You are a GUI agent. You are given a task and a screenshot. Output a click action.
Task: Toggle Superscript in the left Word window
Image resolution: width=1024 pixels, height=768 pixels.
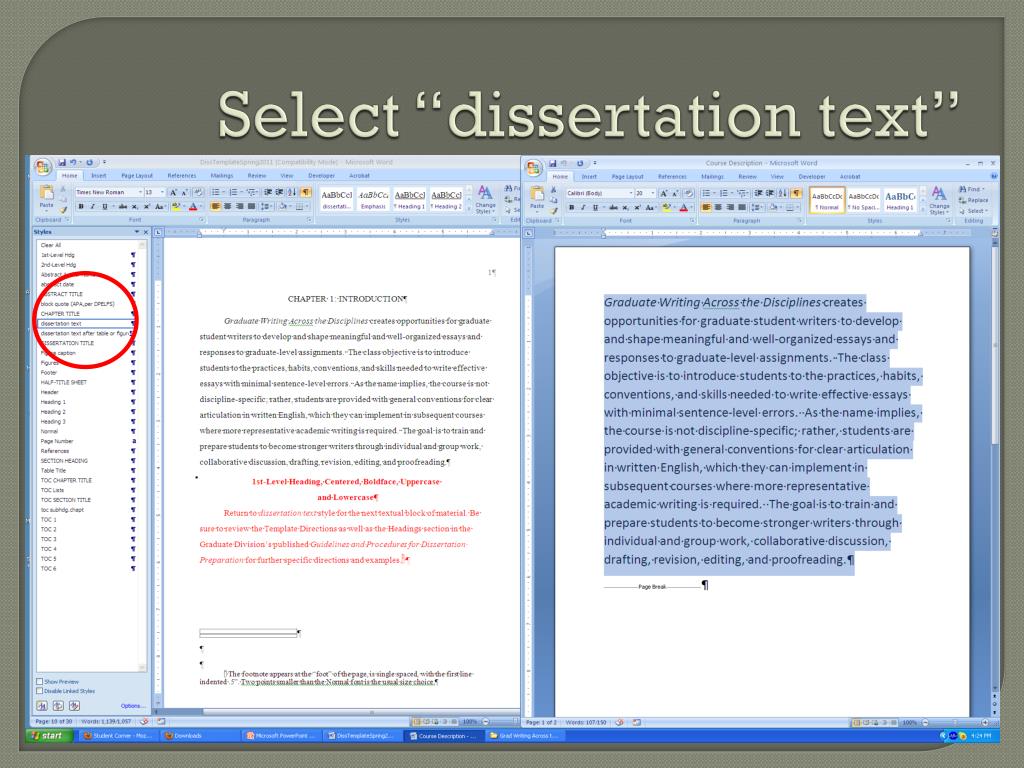146,206
